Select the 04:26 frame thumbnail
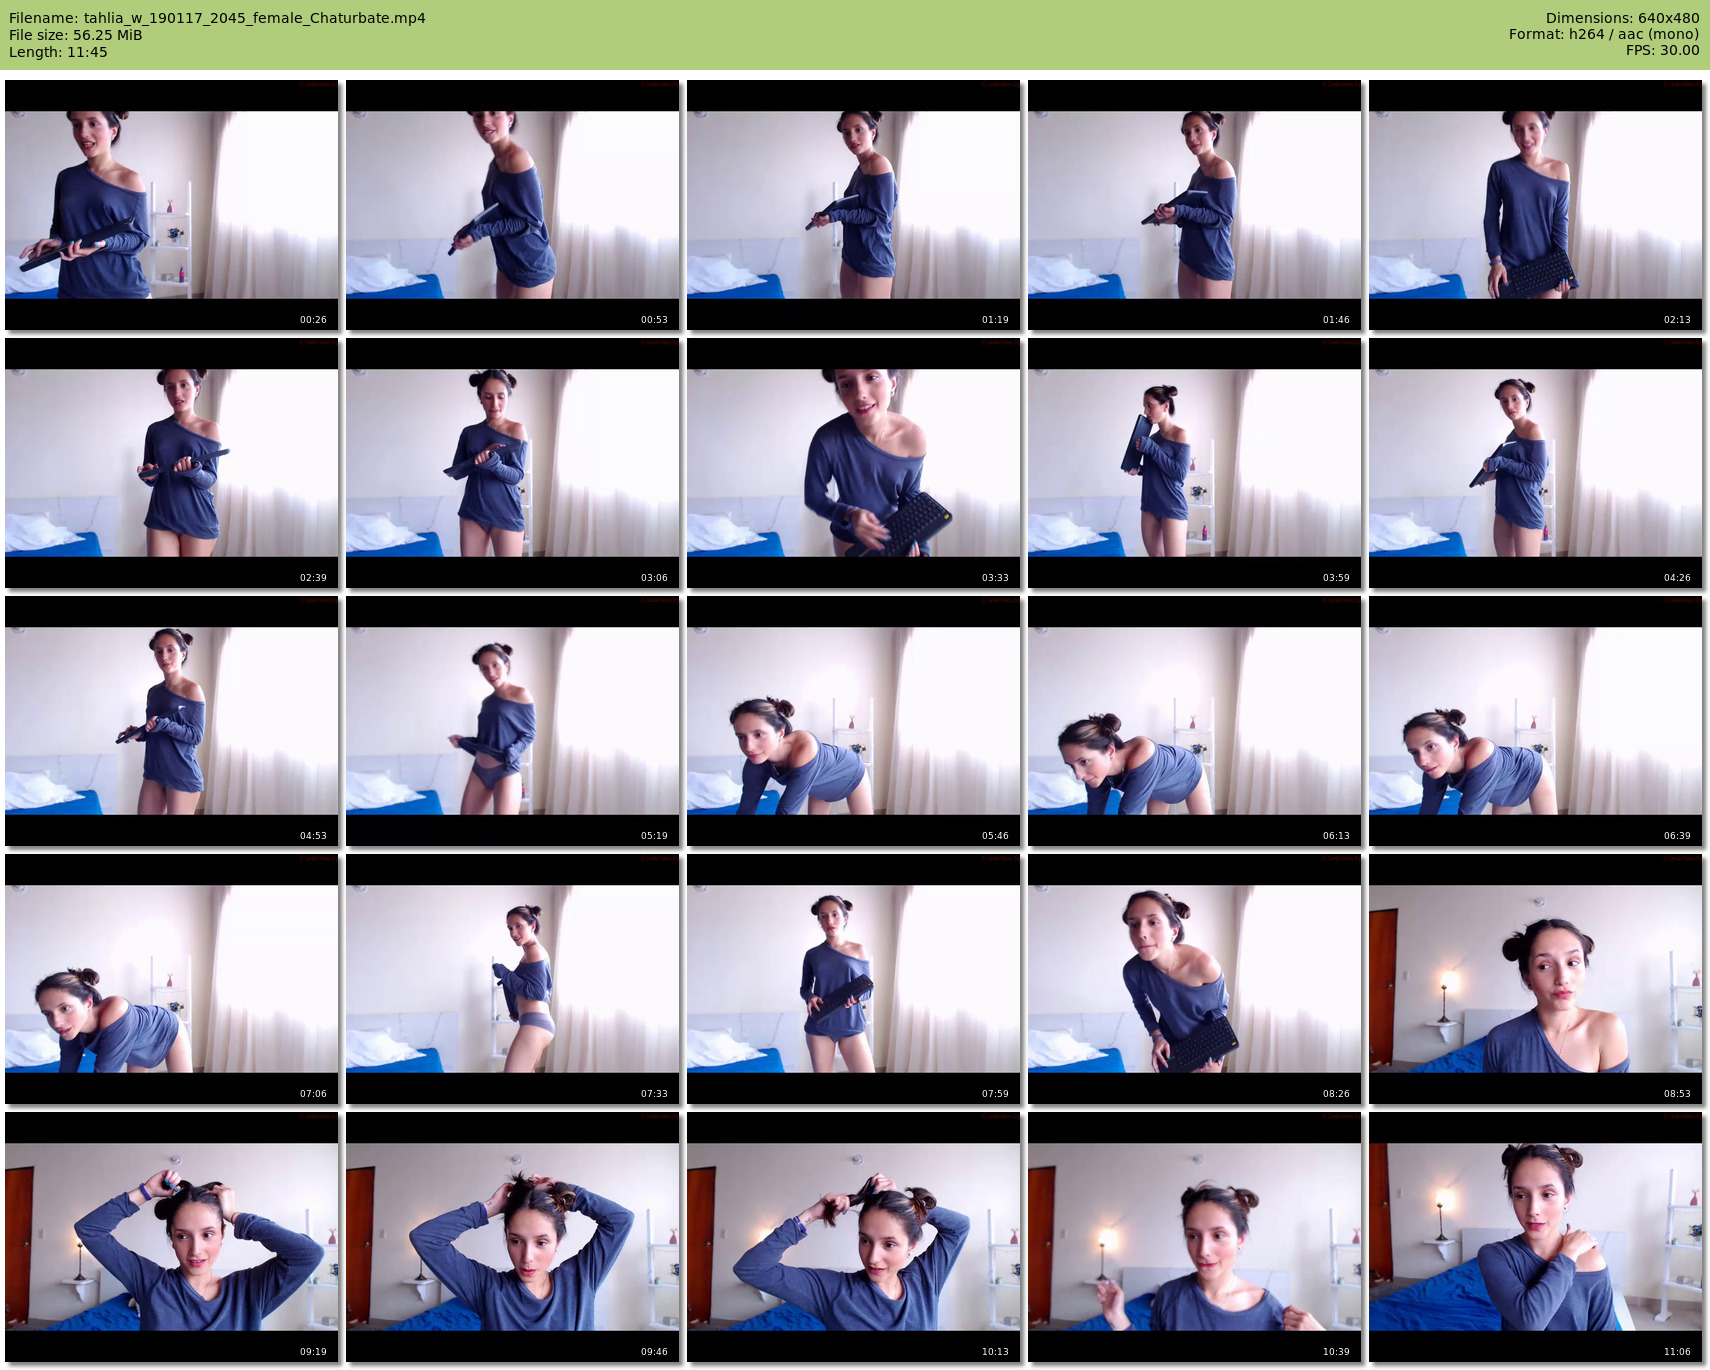 (x=1536, y=463)
